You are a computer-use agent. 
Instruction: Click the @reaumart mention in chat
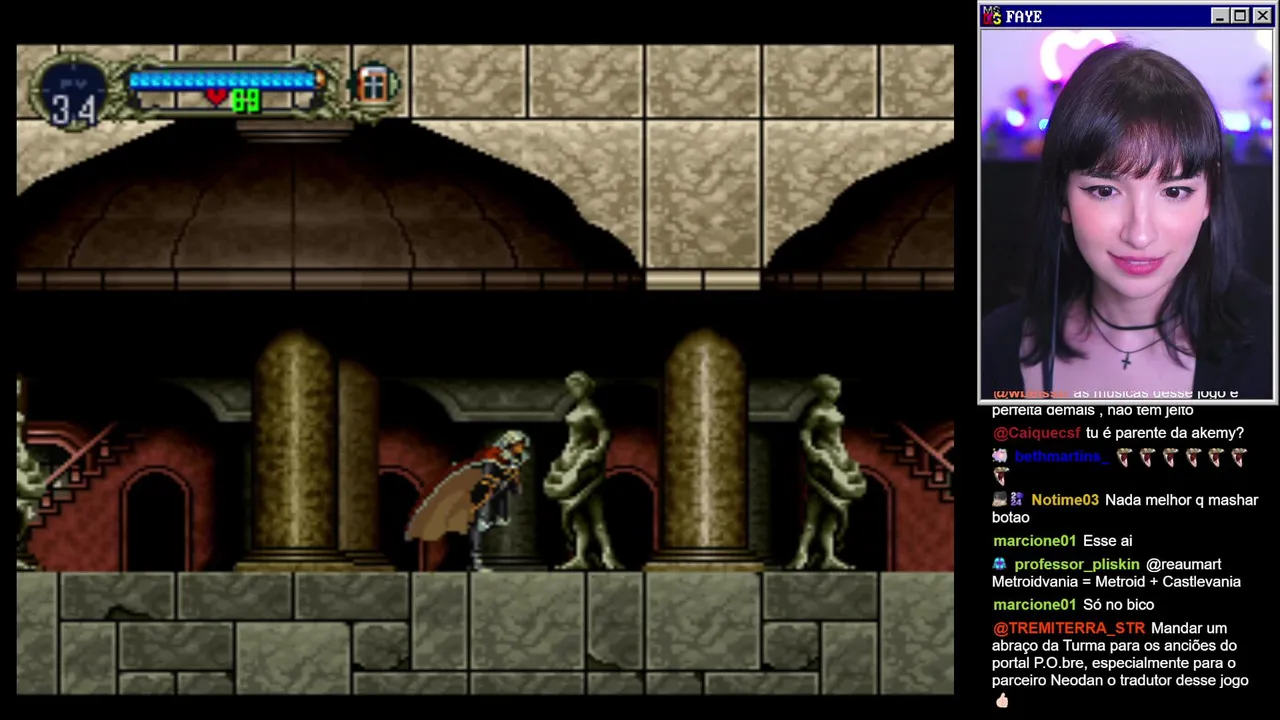point(1184,565)
